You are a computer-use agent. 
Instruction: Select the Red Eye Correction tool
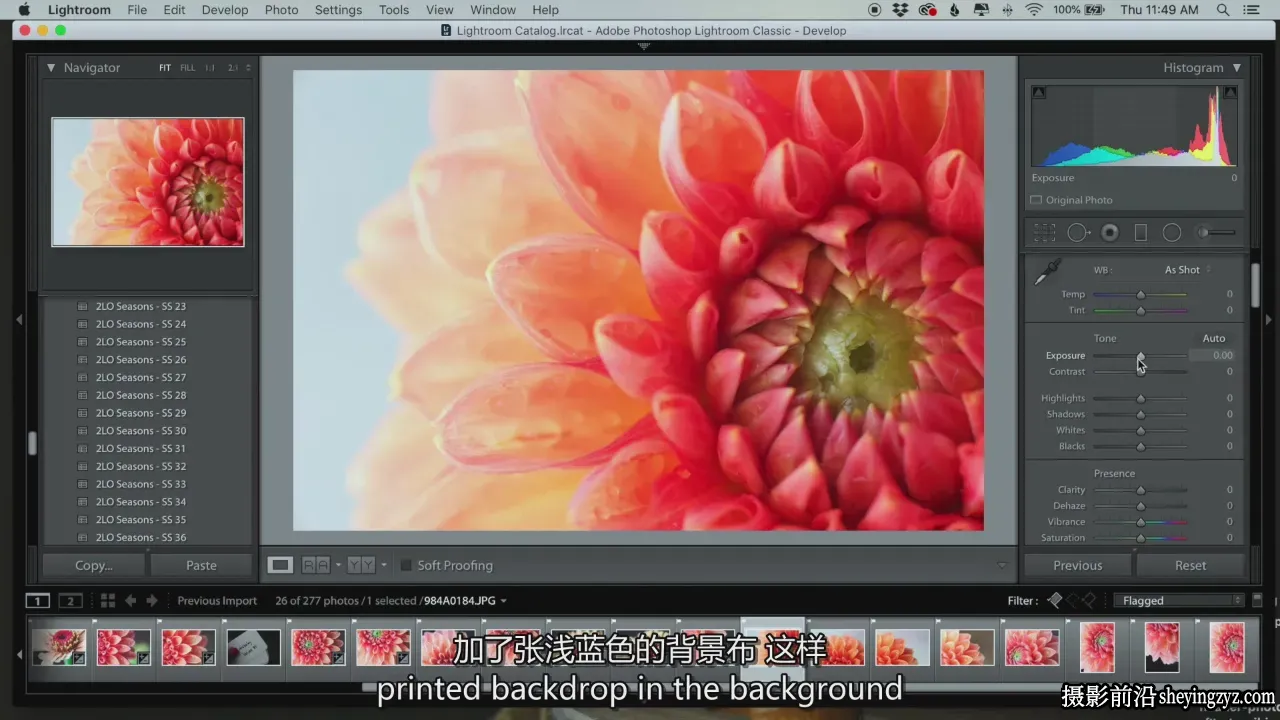[x=1110, y=232]
